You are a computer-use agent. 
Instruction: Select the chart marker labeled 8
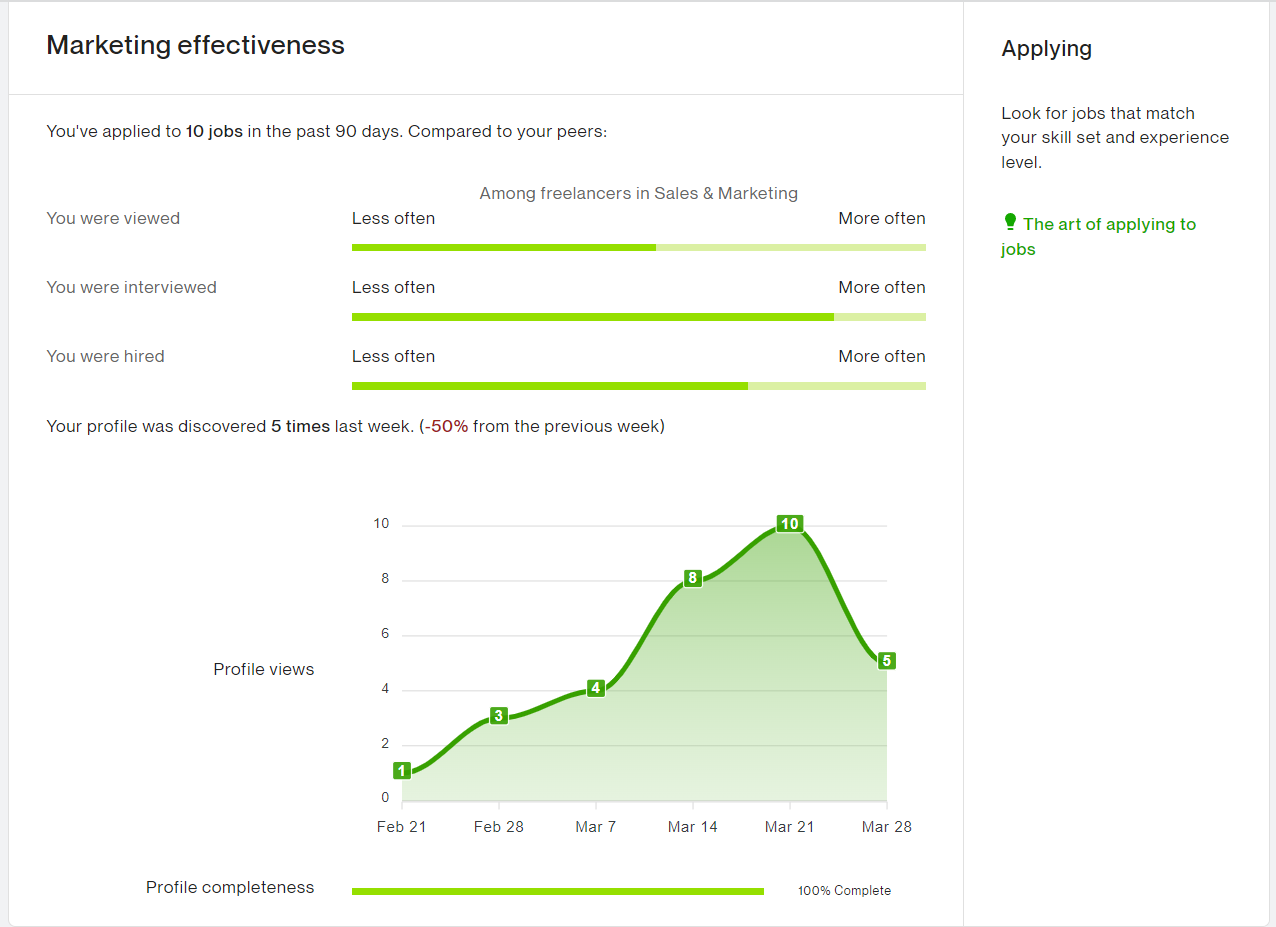coord(692,578)
